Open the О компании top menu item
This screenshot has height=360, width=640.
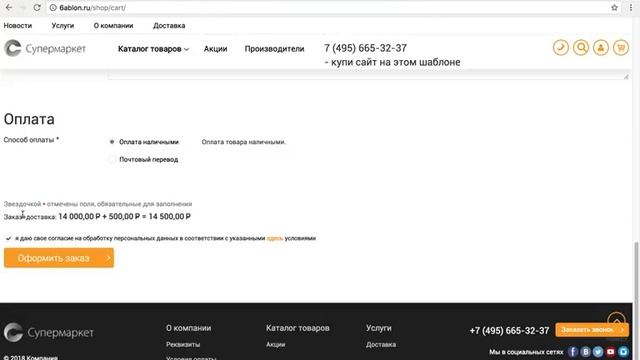113,25
